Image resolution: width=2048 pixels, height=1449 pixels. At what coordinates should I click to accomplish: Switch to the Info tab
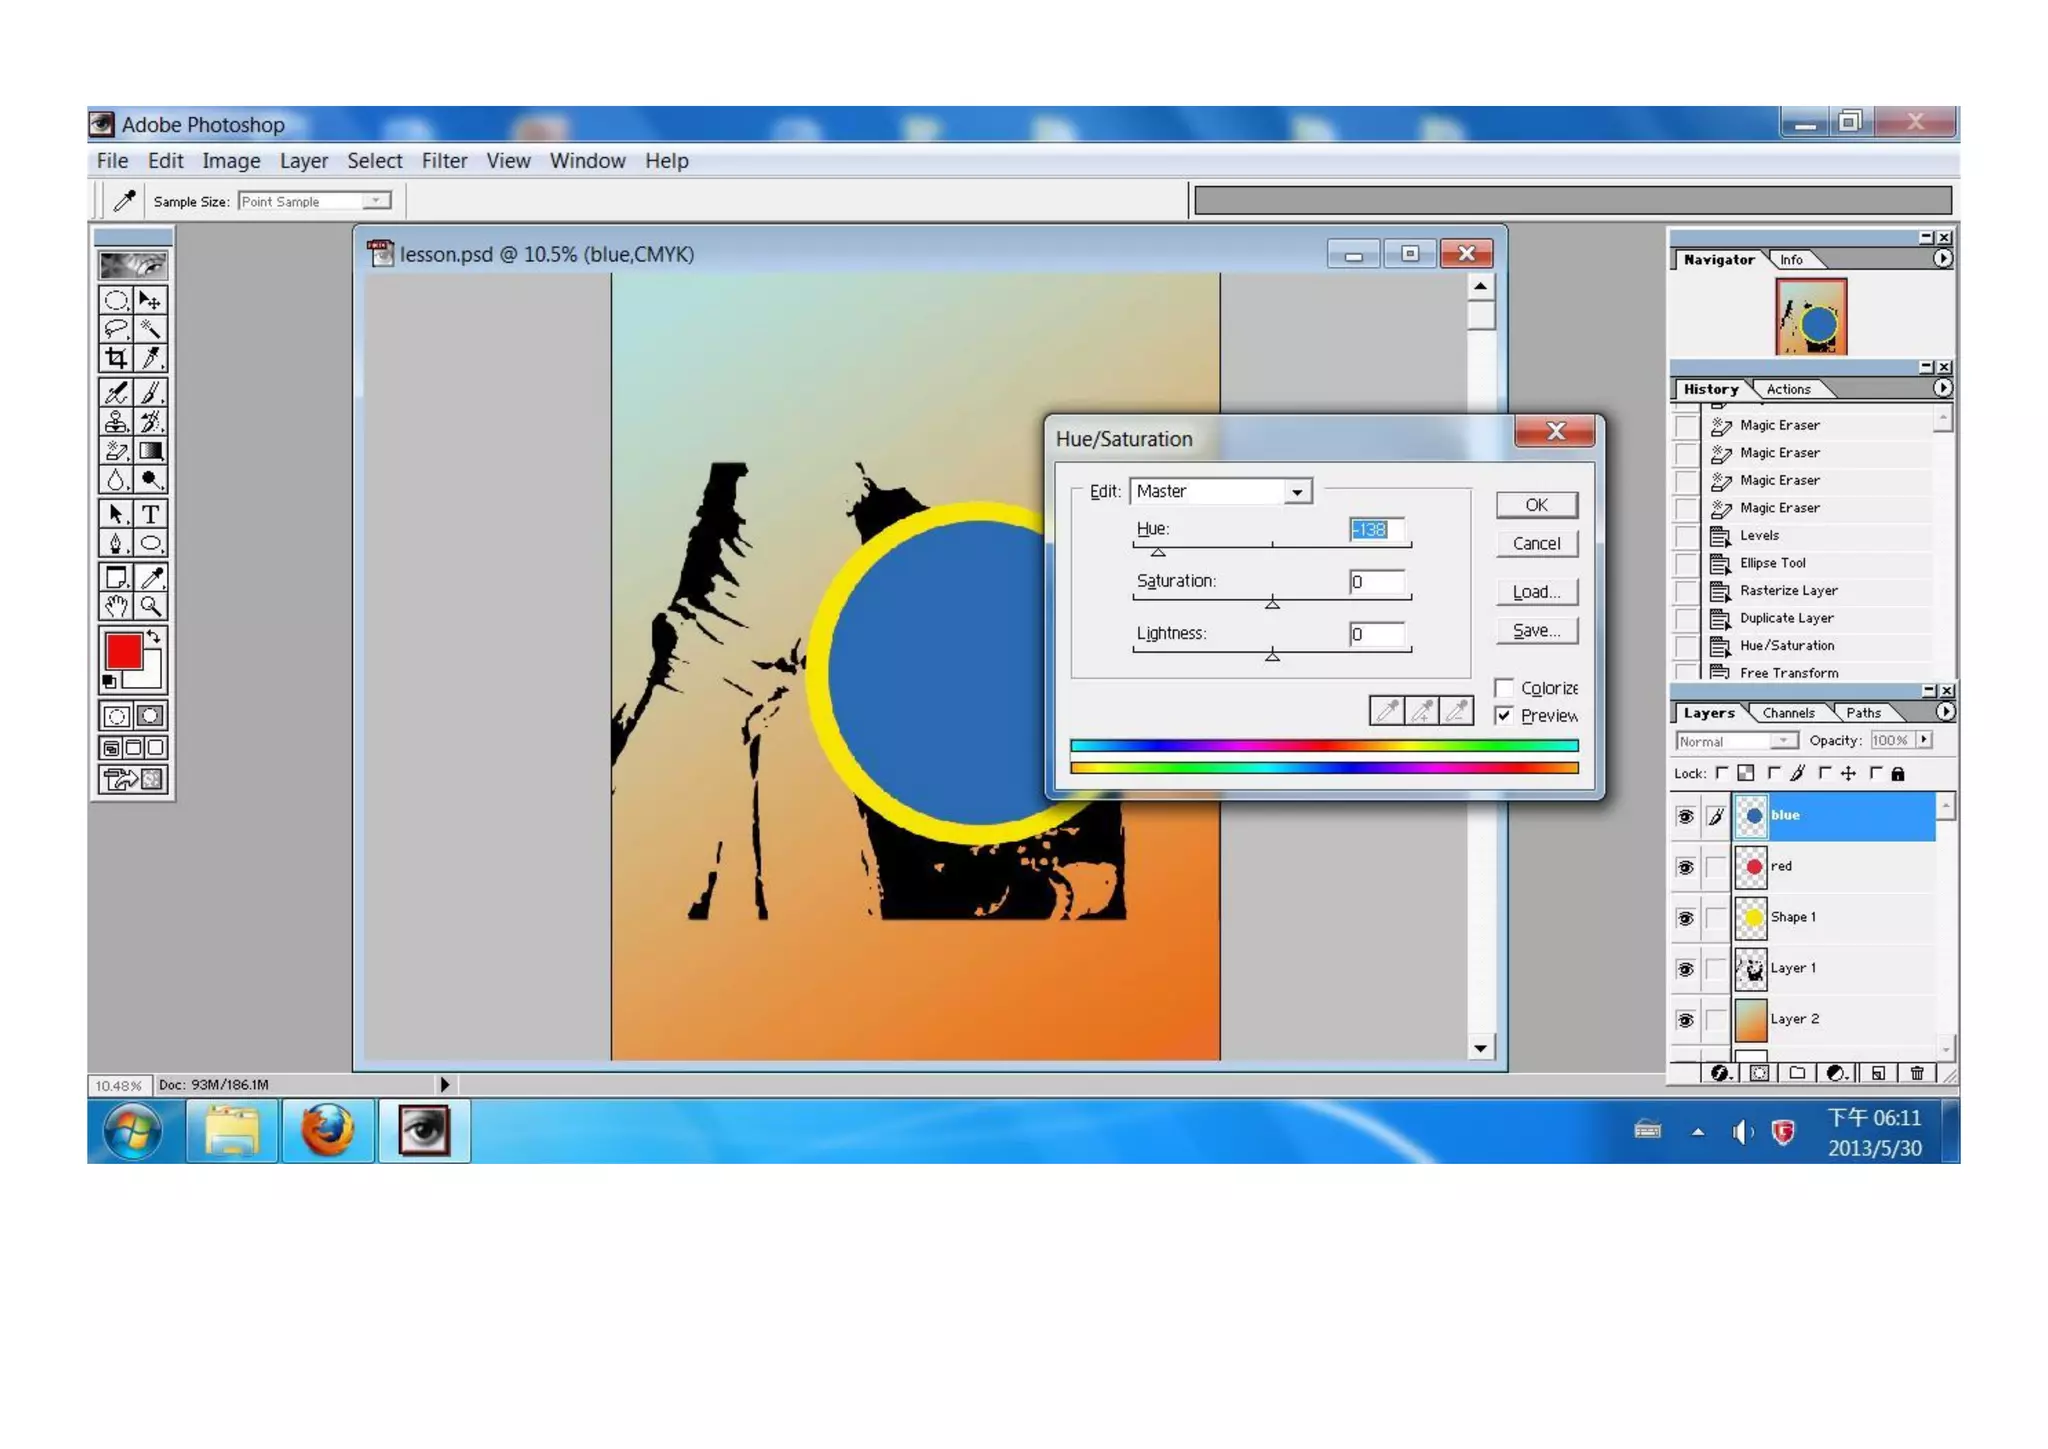pyautogui.click(x=1791, y=260)
